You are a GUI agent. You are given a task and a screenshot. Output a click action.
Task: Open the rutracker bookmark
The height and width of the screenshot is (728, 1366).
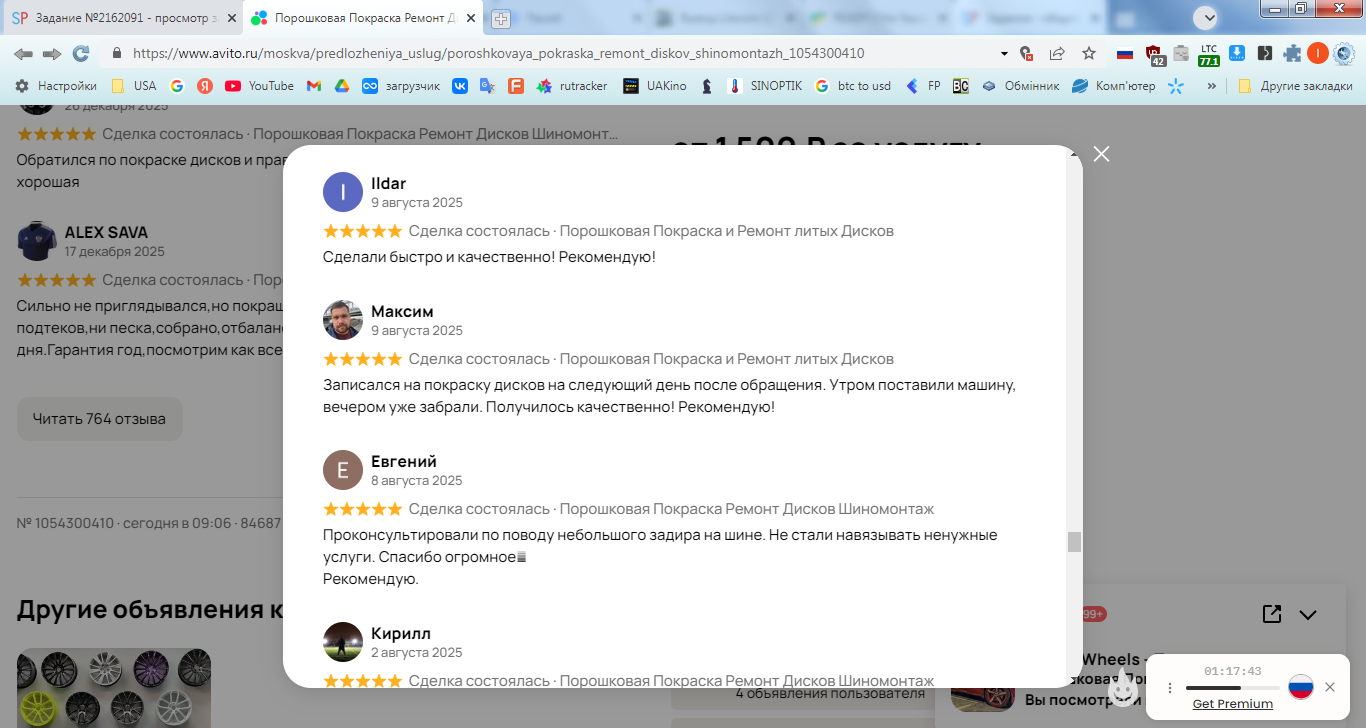pos(572,86)
